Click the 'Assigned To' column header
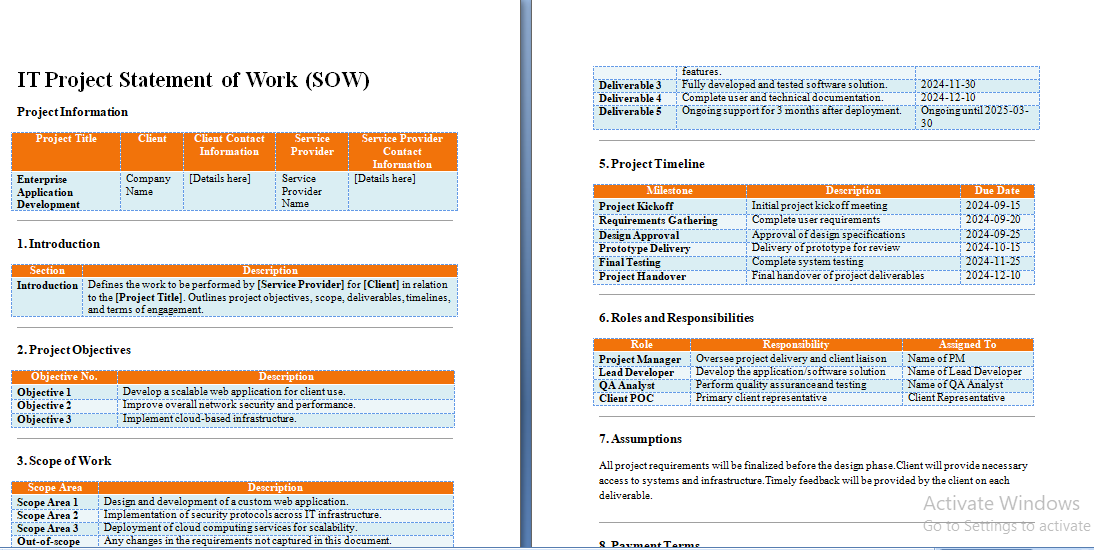 pos(967,345)
